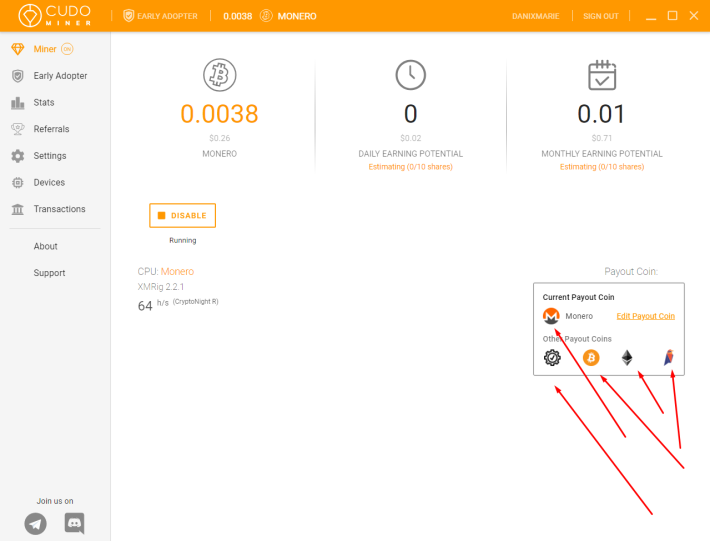Select the Bitcoin payout coin icon
The image size is (710, 541).
591,358
